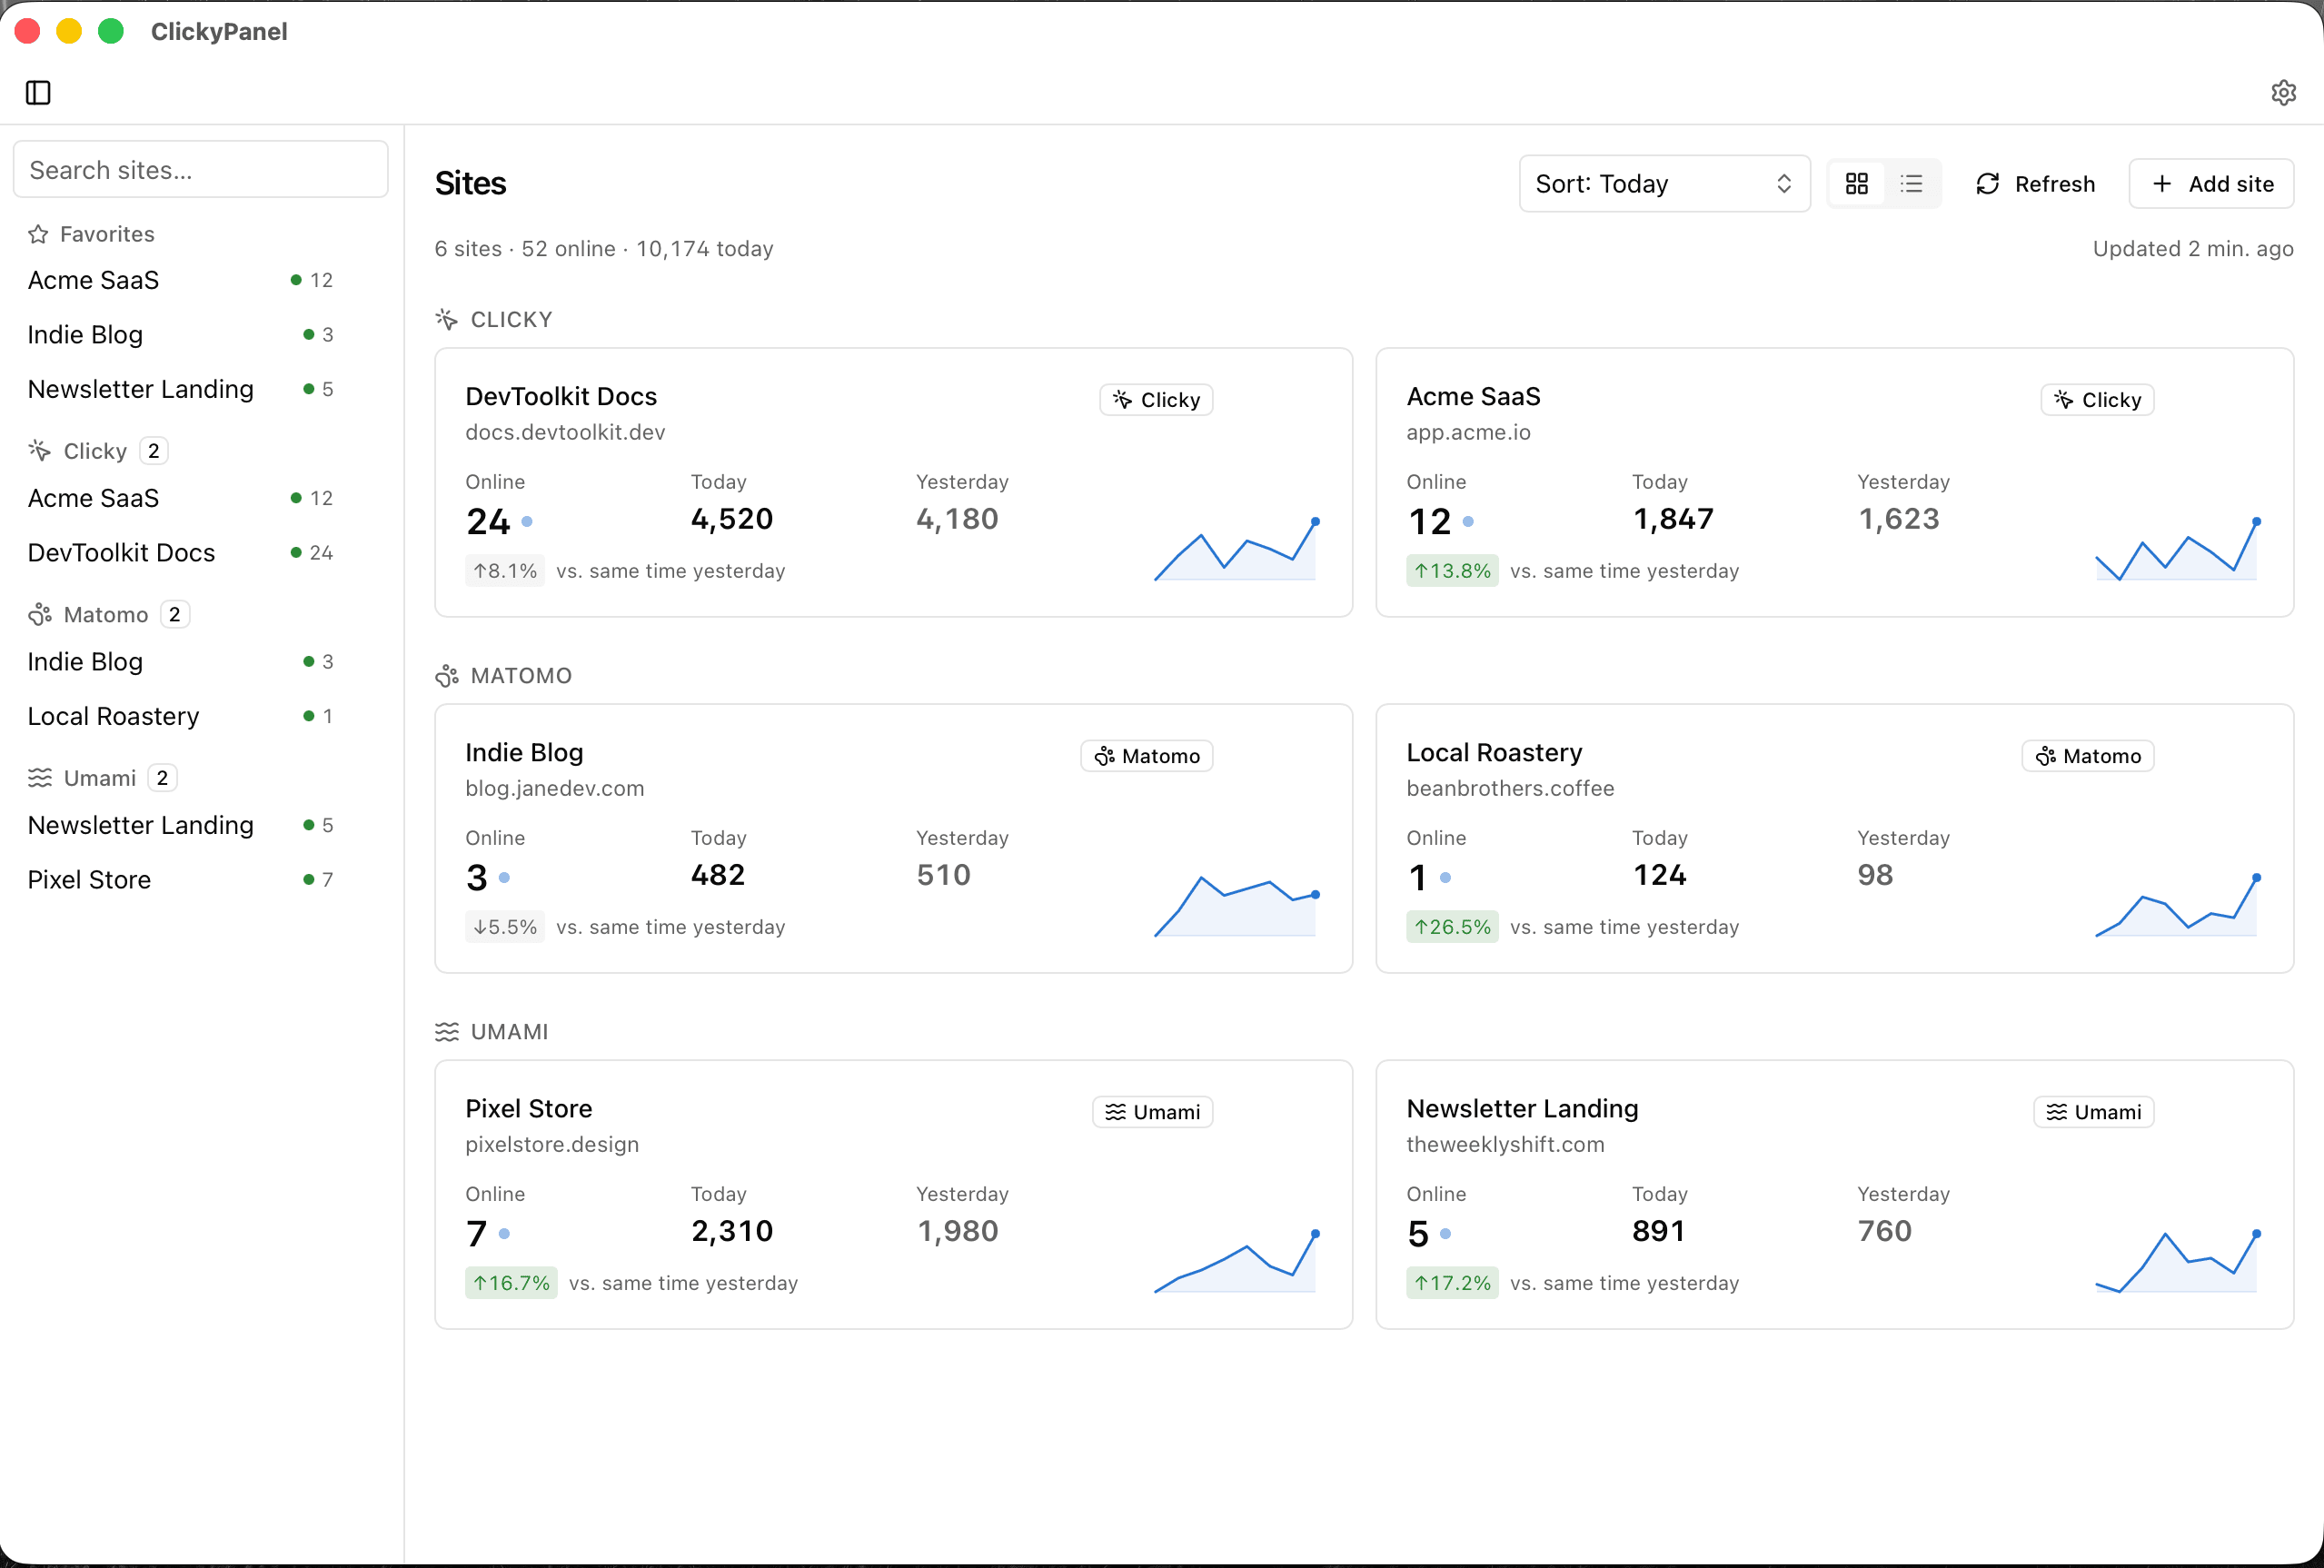This screenshot has height=1568, width=2324.
Task: Click the docs.devtoolkit.dev URL text
Action: [565, 433]
